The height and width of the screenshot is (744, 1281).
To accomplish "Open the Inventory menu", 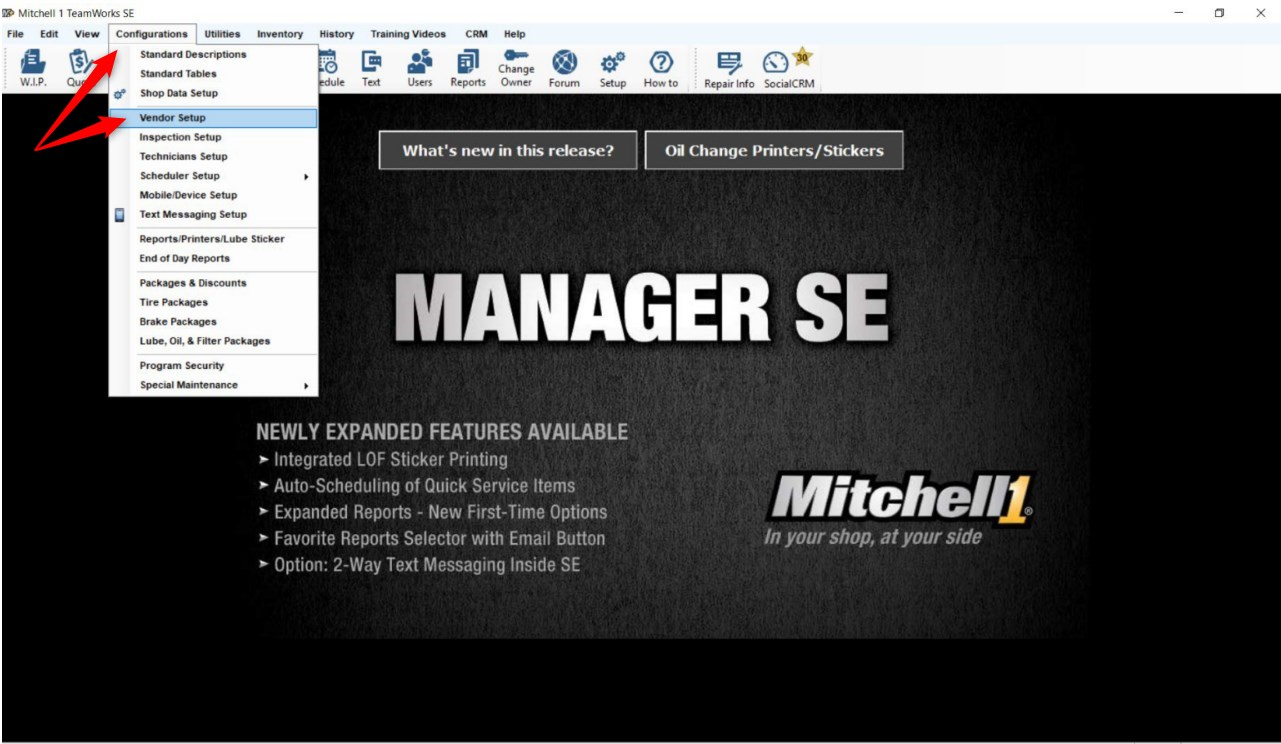I will coord(280,34).
